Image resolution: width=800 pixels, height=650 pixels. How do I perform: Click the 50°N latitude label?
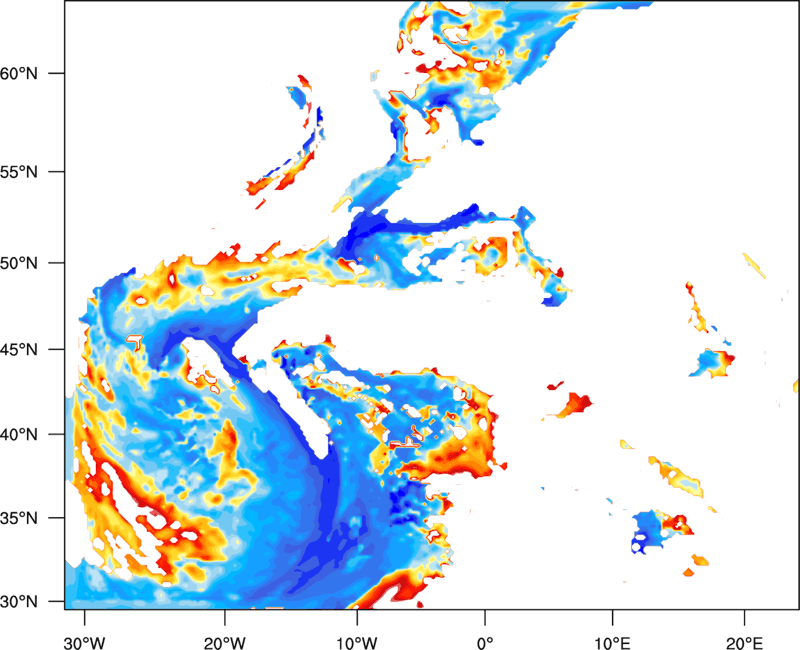click(19, 263)
